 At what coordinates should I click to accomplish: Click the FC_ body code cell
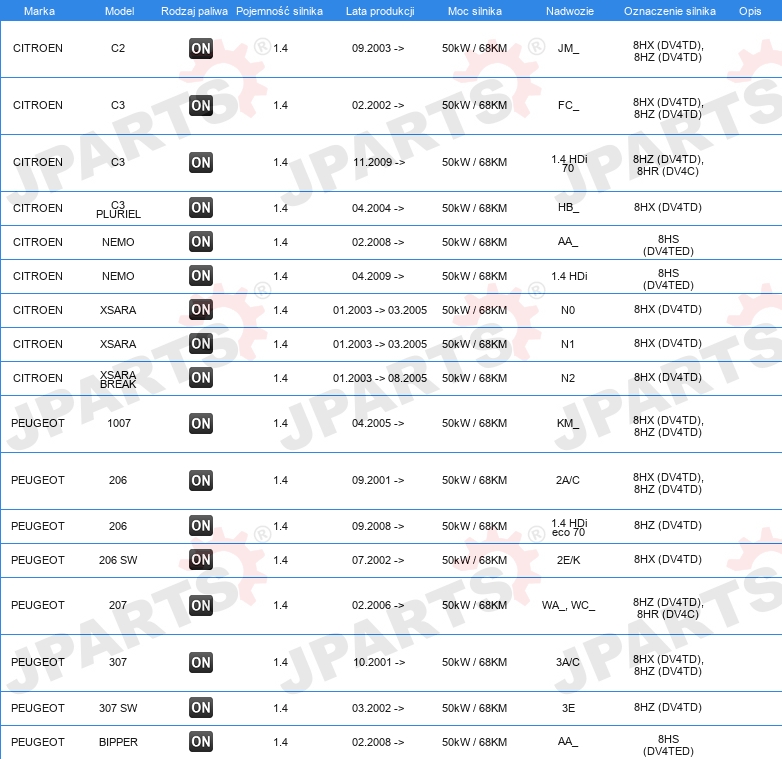point(569,105)
